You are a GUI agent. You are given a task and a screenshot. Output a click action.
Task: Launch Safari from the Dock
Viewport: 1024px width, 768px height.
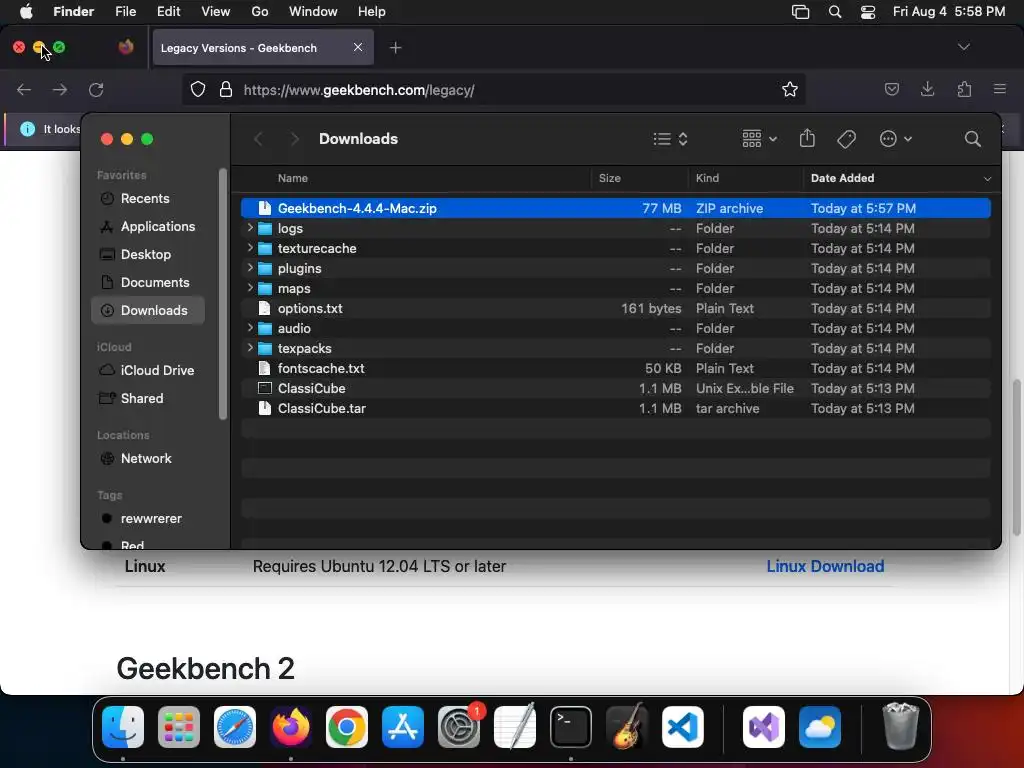click(x=235, y=726)
